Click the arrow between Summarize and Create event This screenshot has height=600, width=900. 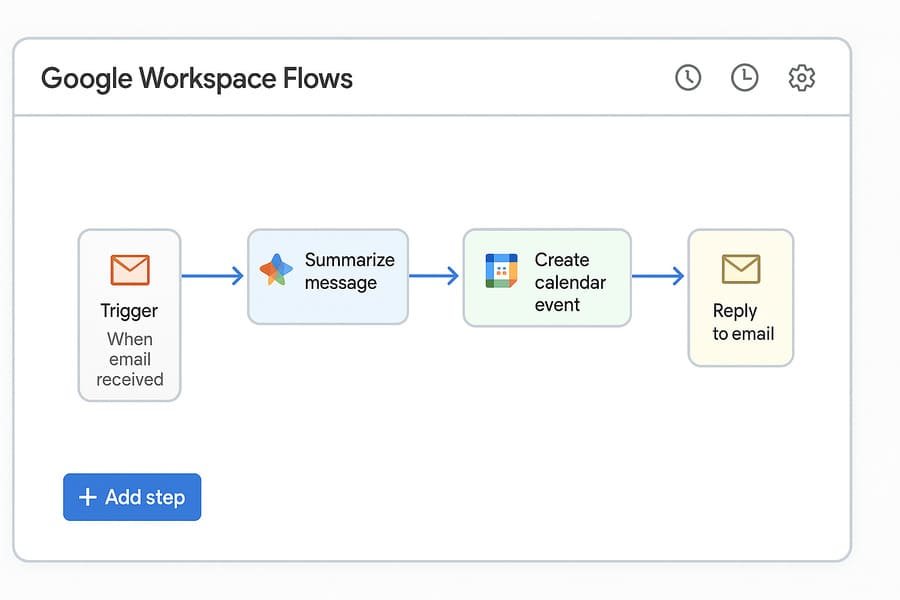coord(434,276)
